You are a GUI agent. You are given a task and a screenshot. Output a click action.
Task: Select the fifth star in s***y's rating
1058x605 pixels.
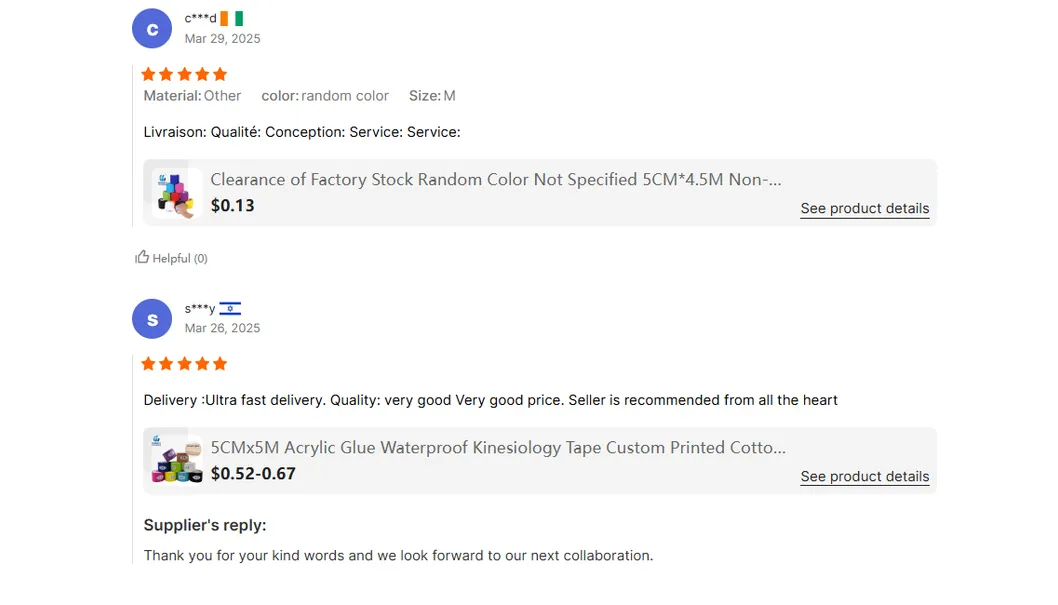point(219,363)
